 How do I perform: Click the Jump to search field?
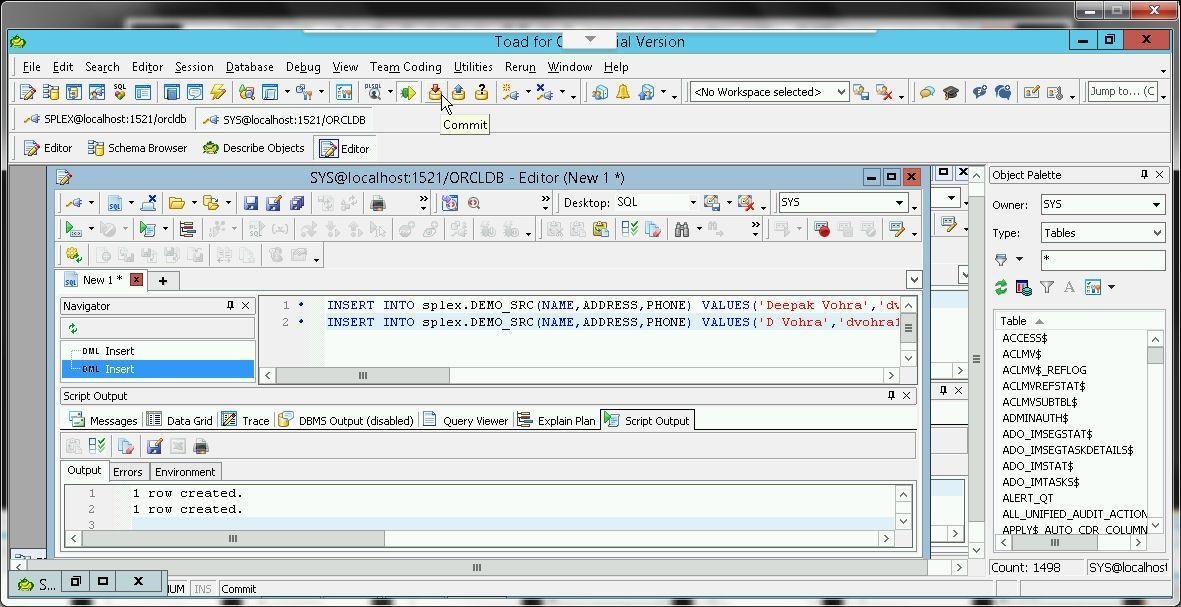click(x=1122, y=92)
